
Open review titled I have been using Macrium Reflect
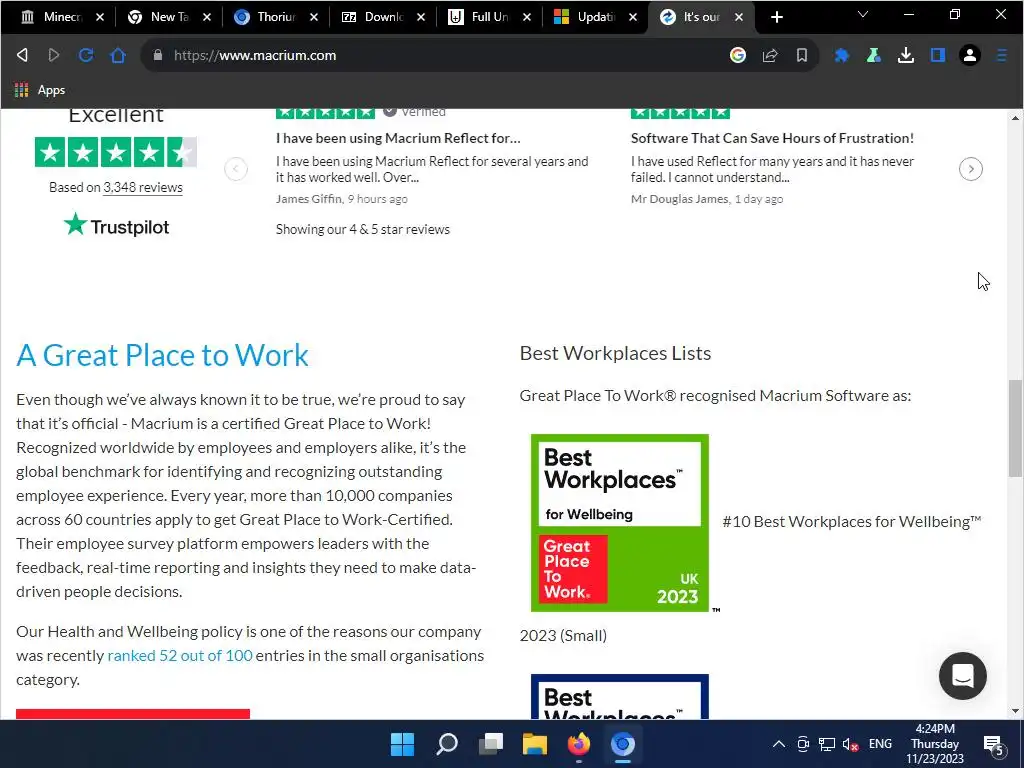click(x=398, y=138)
